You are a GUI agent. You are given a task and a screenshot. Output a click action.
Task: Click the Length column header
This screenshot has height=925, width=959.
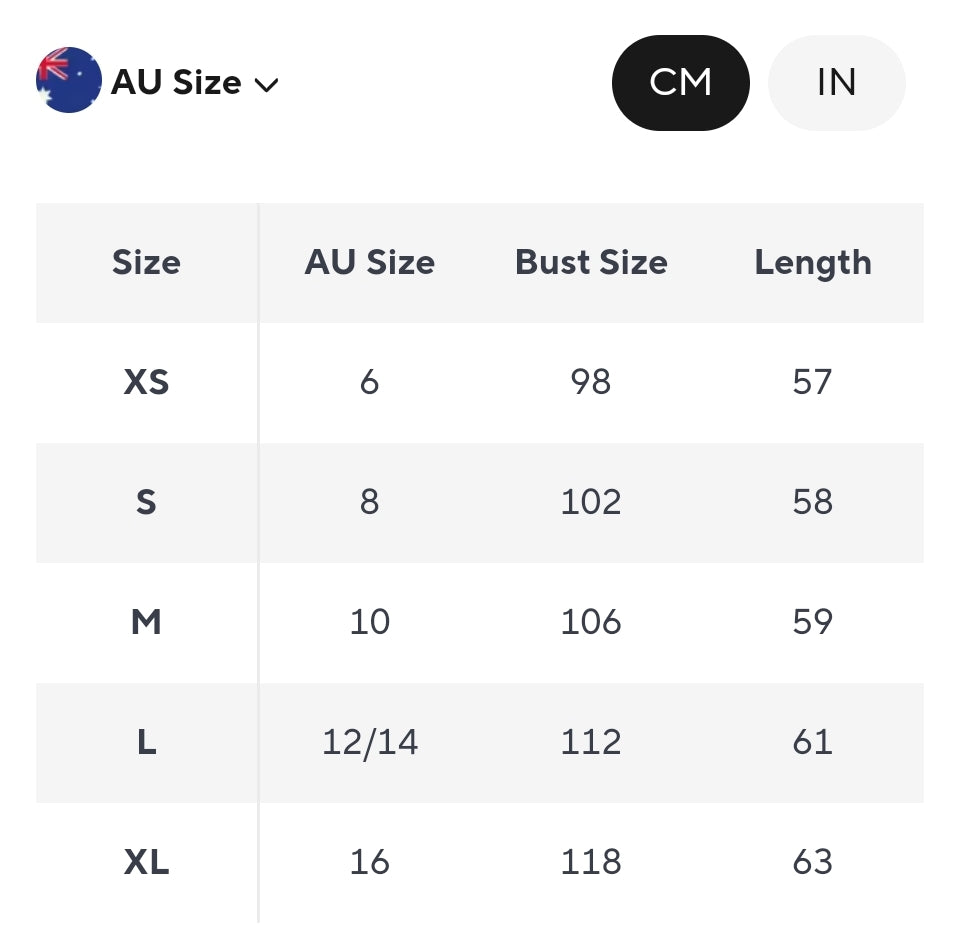tap(812, 263)
